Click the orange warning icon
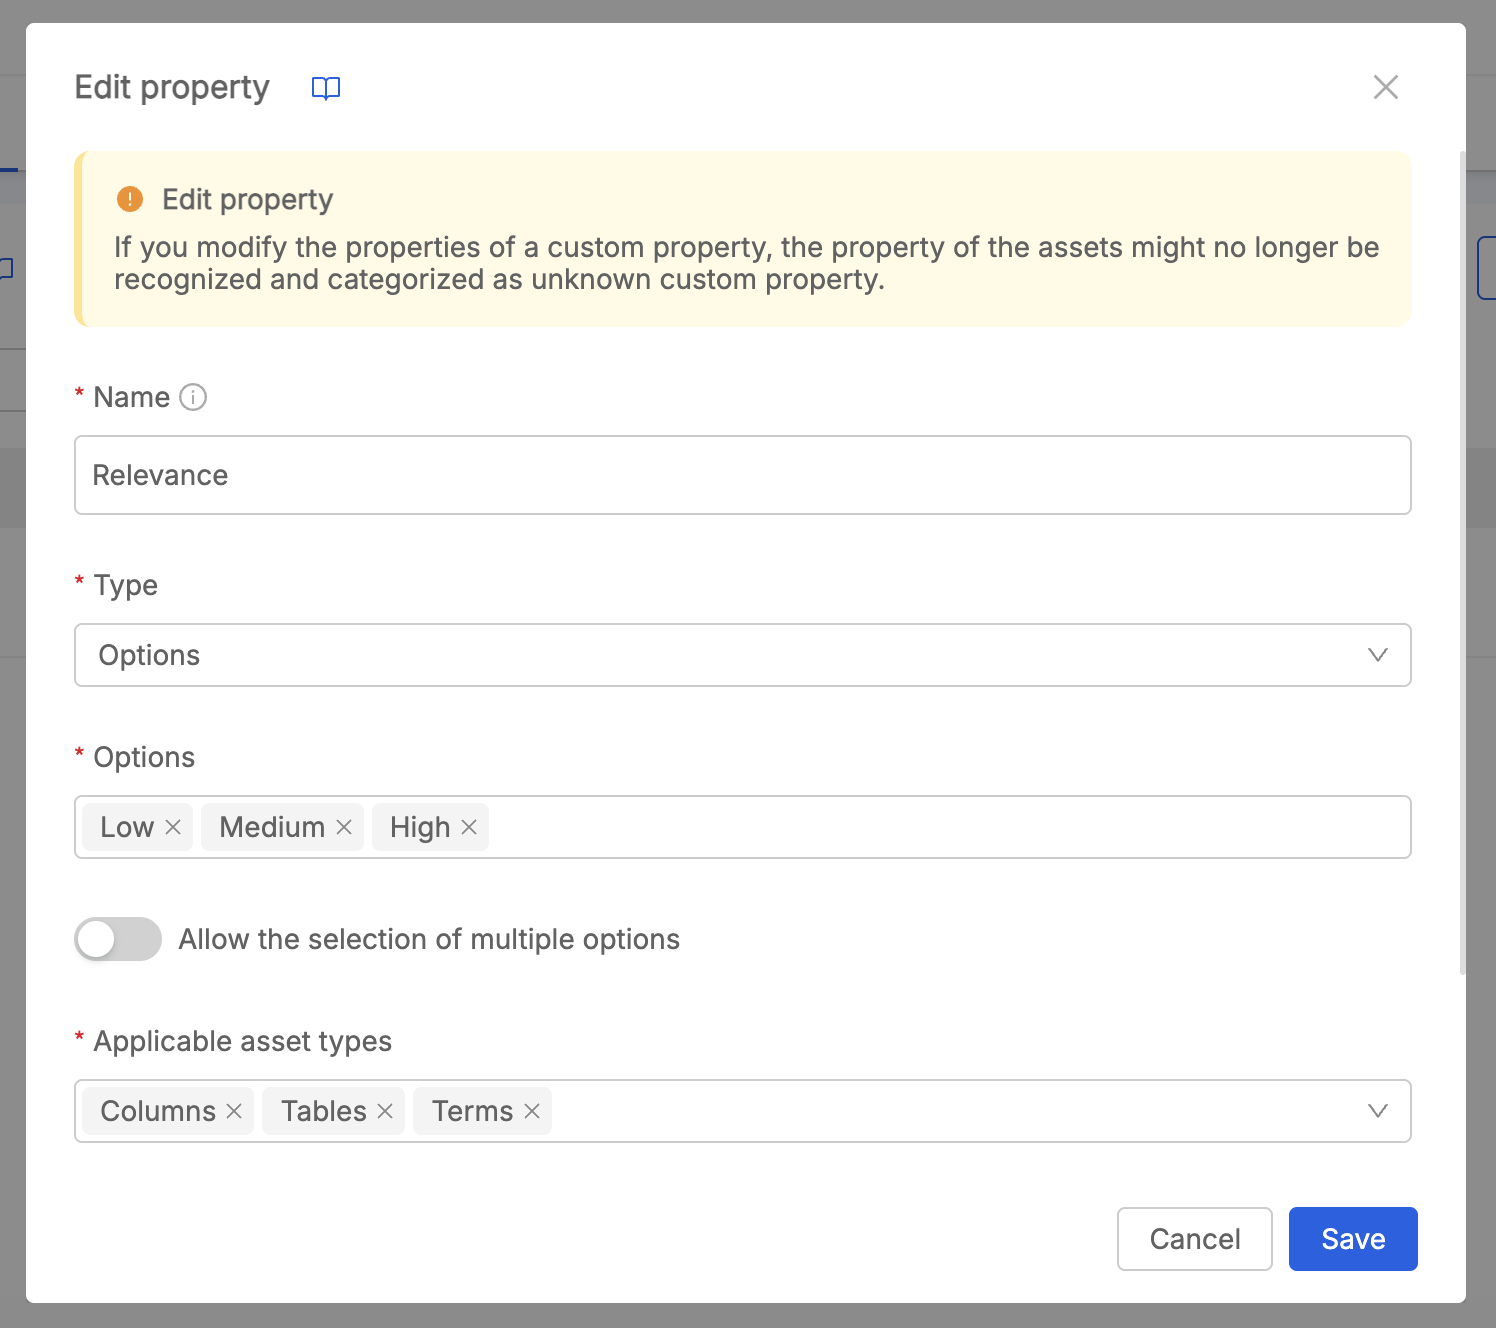This screenshot has height=1328, width=1496. click(130, 199)
